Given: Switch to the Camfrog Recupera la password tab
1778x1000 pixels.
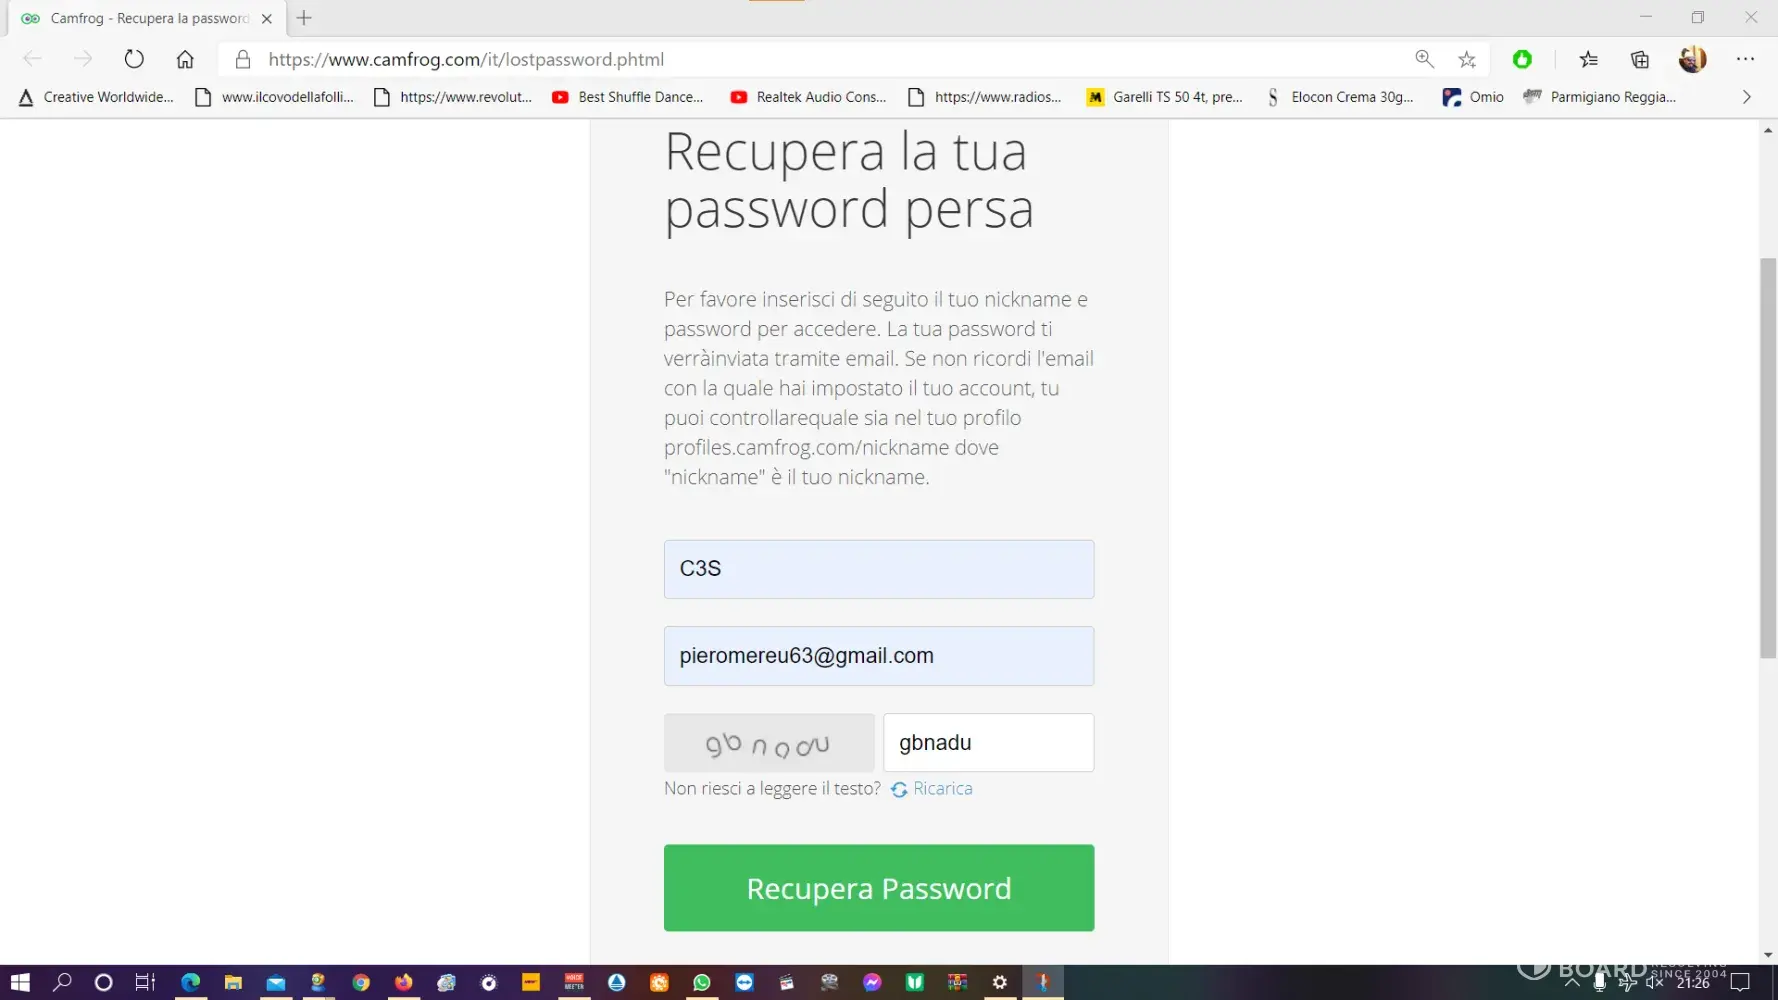Looking at the screenshot, I should click(x=148, y=18).
